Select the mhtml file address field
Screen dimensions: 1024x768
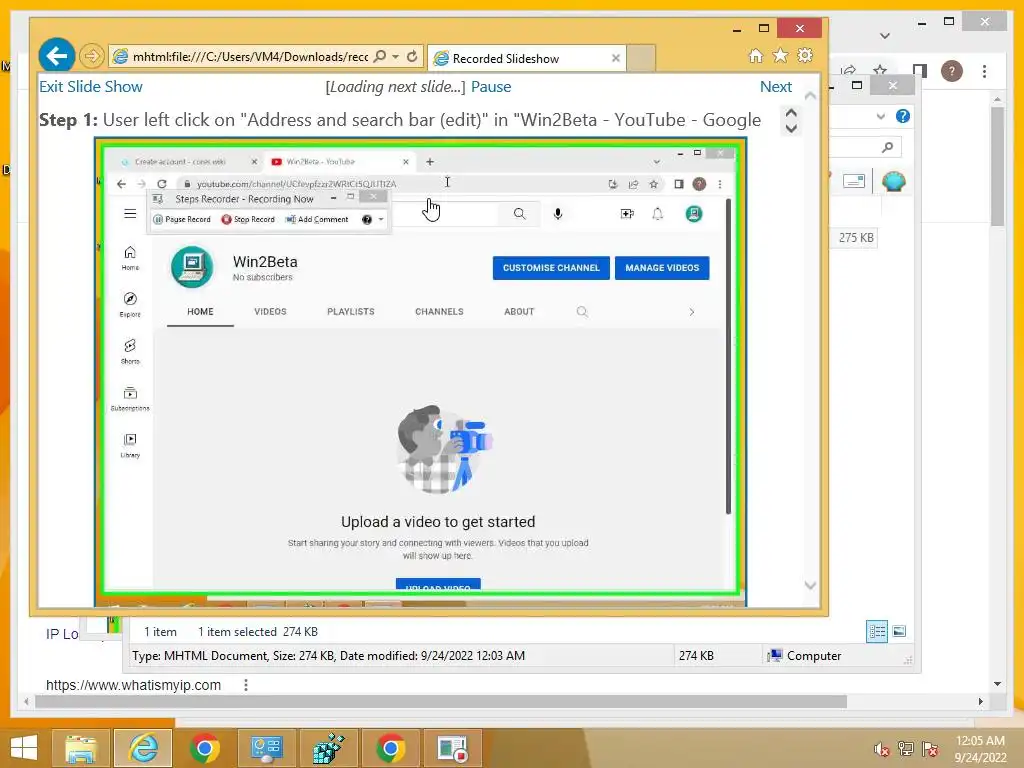pos(250,57)
